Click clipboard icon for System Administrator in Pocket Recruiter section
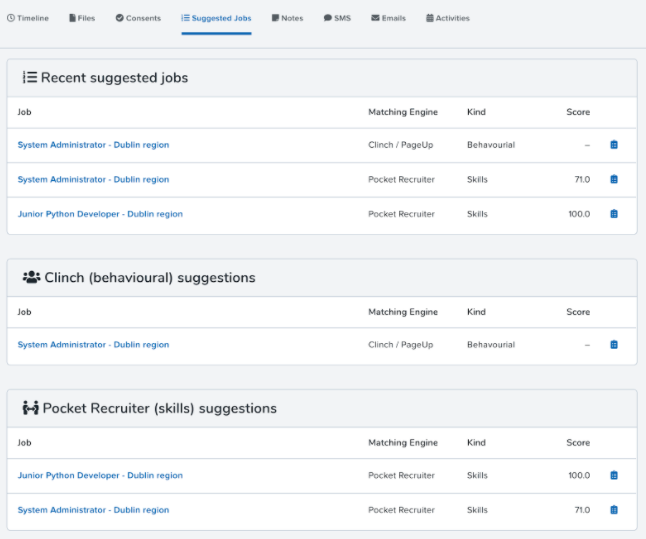The height and width of the screenshot is (539, 646). pyautogui.click(x=614, y=510)
